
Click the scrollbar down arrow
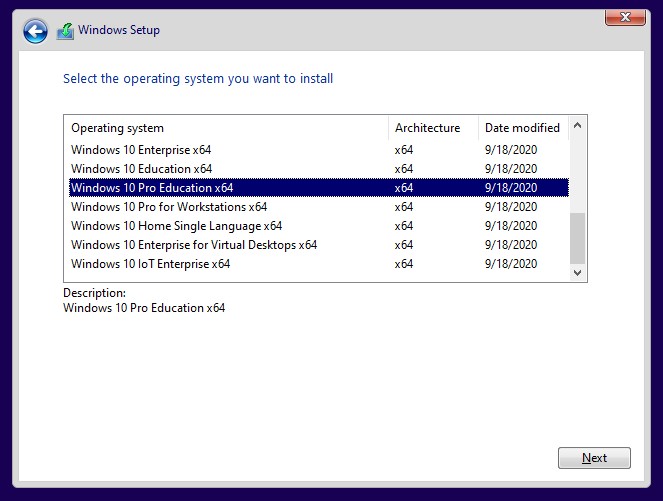578,273
